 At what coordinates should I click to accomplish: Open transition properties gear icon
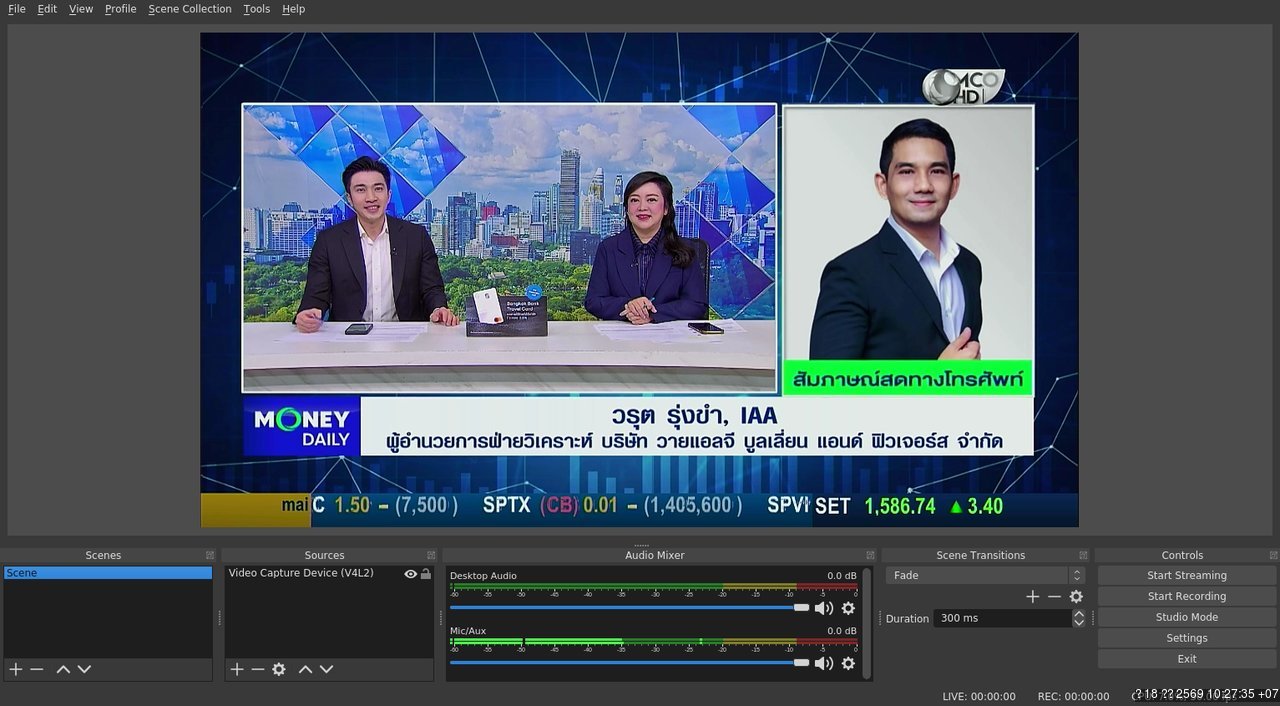click(x=1076, y=597)
